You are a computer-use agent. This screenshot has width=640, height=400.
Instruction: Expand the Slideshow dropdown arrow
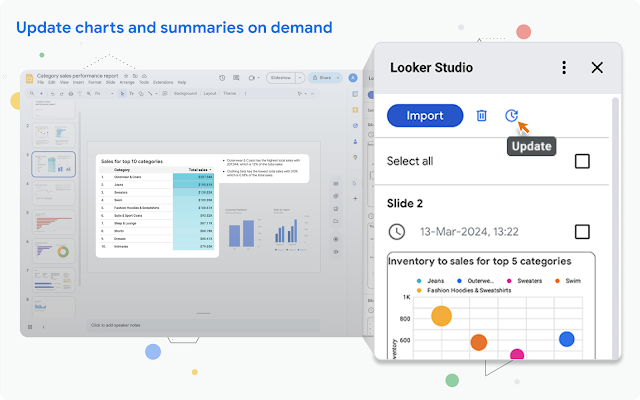click(x=300, y=78)
